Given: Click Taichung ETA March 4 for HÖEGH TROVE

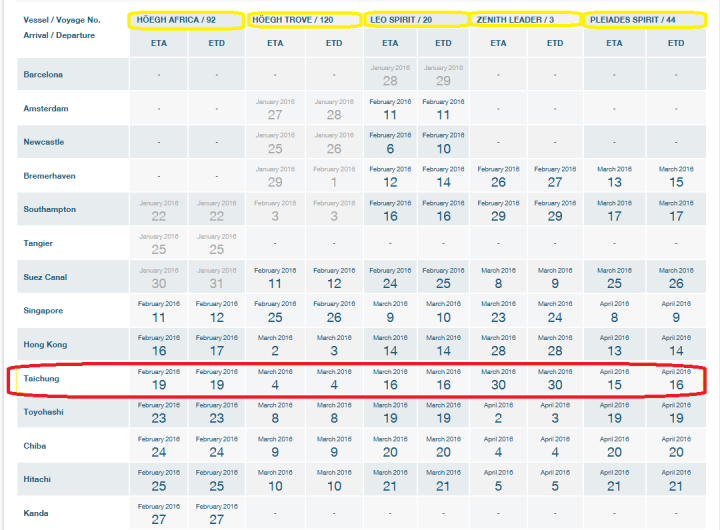Looking at the screenshot, I should point(275,380).
